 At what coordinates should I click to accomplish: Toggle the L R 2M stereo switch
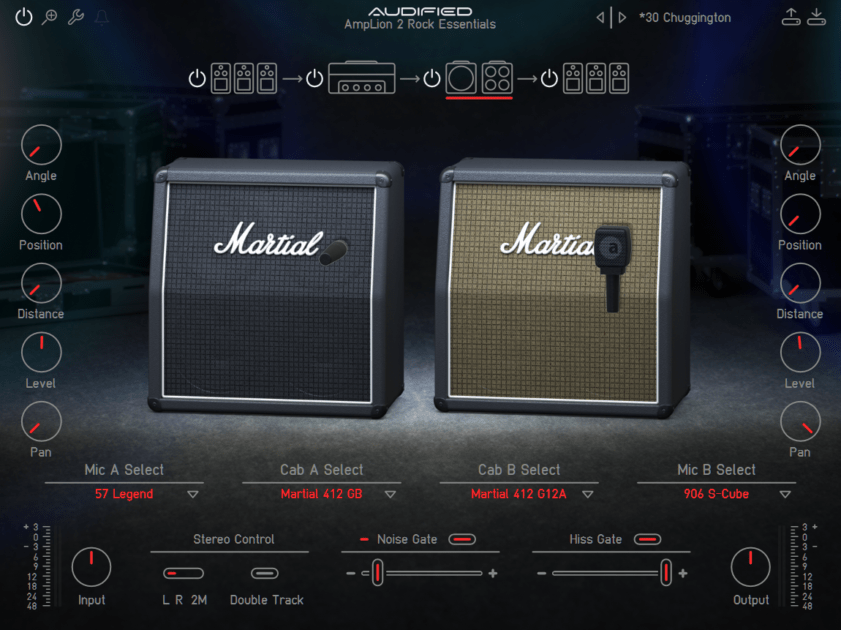(x=183, y=573)
